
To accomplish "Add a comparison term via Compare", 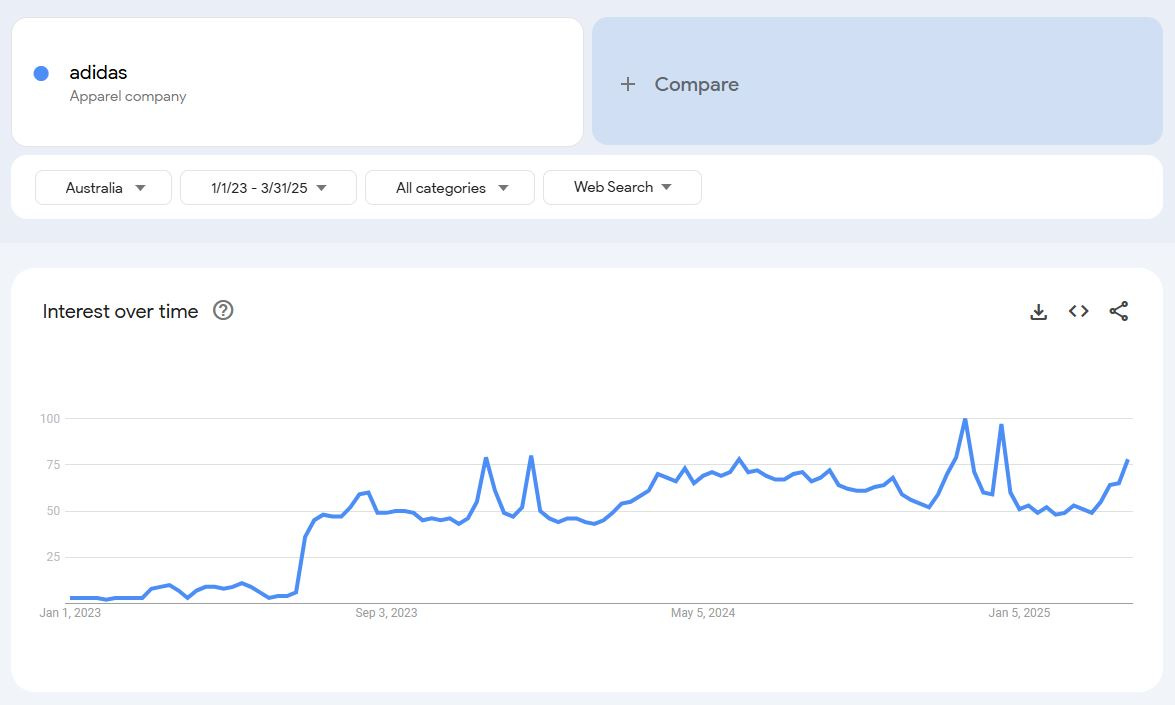I will [877, 81].
